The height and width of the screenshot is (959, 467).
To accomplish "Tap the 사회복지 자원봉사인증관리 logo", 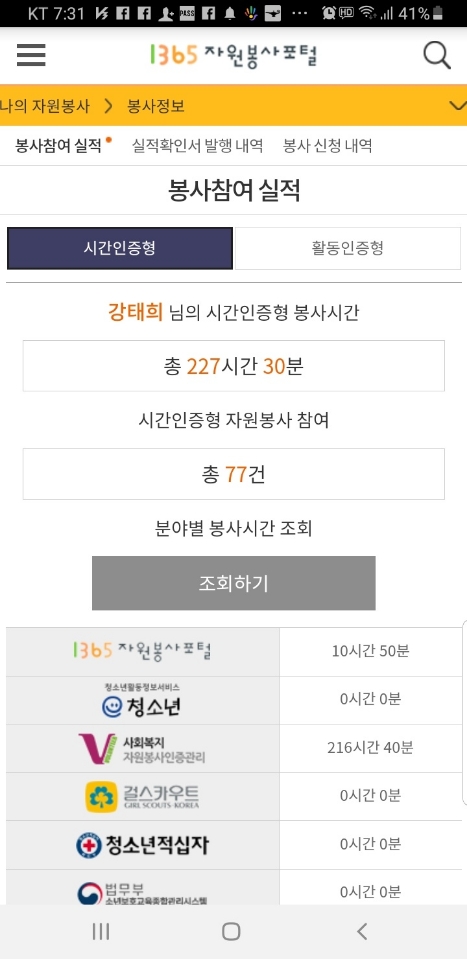I will coord(142,749).
